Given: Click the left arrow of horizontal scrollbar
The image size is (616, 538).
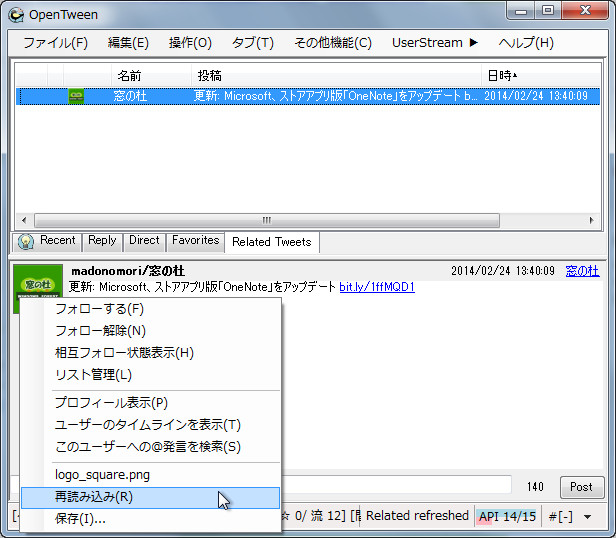Looking at the screenshot, I should click(24, 220).
